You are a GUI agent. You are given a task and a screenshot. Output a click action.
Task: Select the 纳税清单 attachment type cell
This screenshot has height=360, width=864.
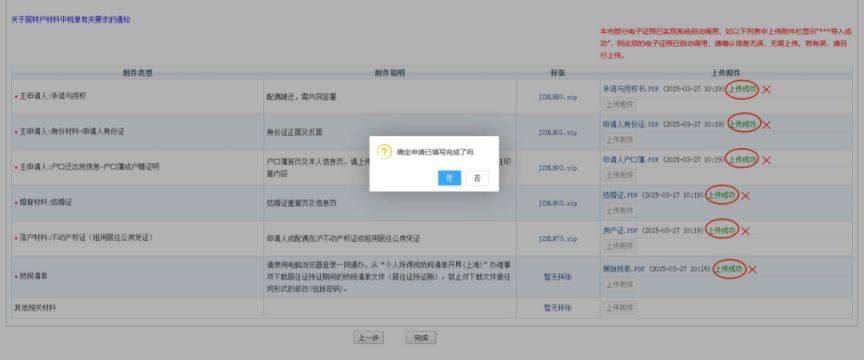point(137,277)
